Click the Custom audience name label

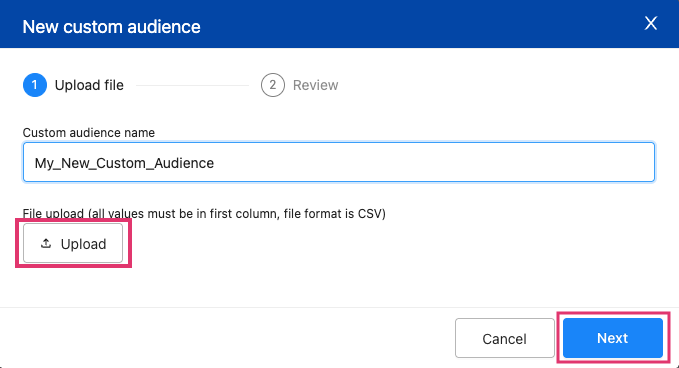[89, 132]
